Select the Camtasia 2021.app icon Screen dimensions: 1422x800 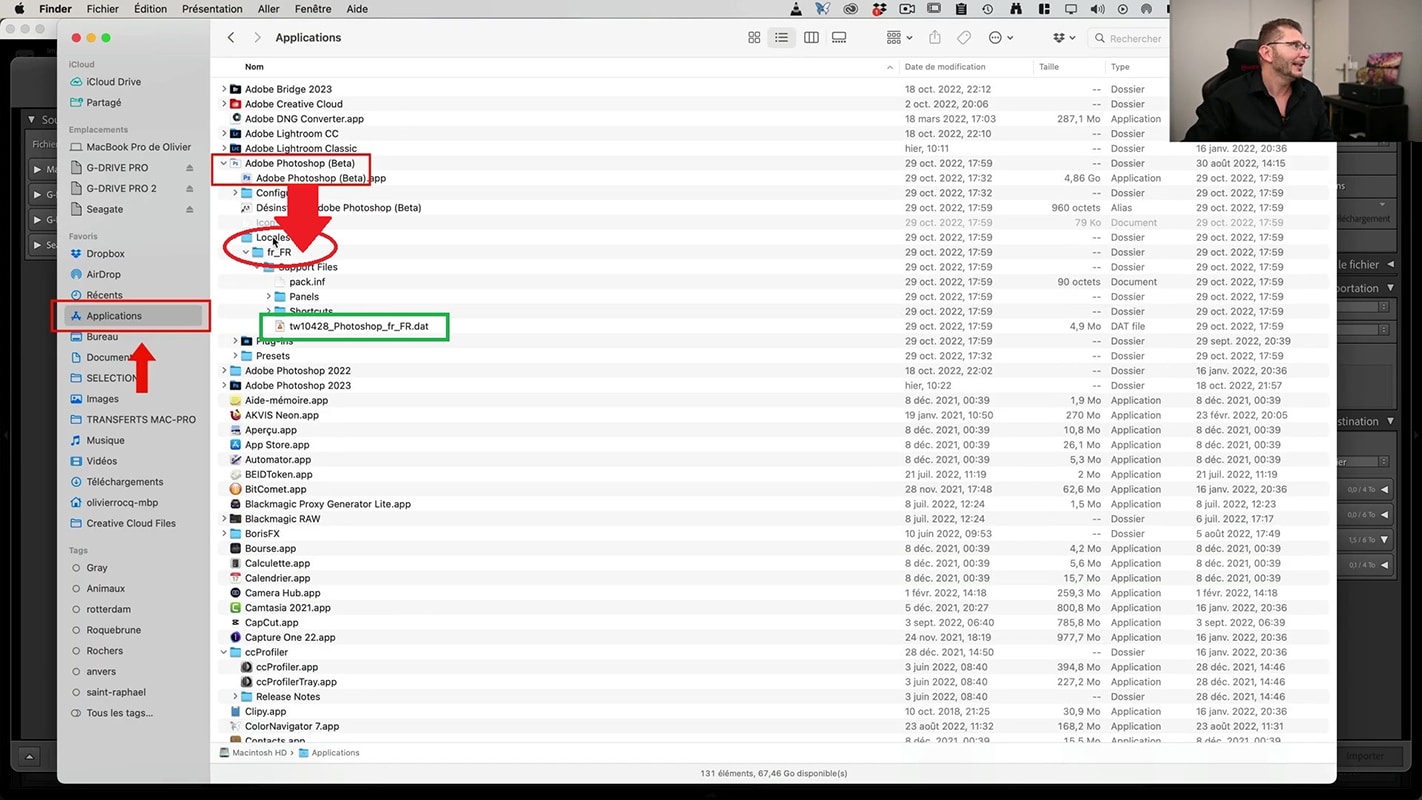tap(236, 608)
